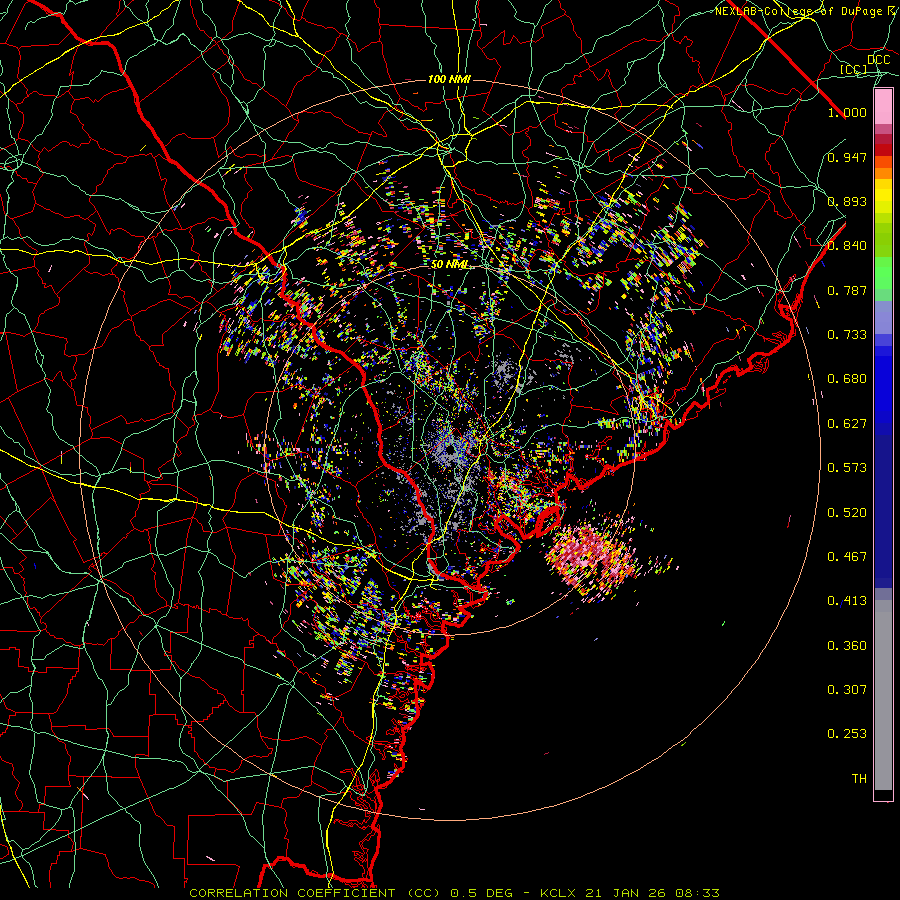Select the 0.307 legend value
Viewport: 900px width, 900px height.
pyautogui.click(x=847, y=689)
